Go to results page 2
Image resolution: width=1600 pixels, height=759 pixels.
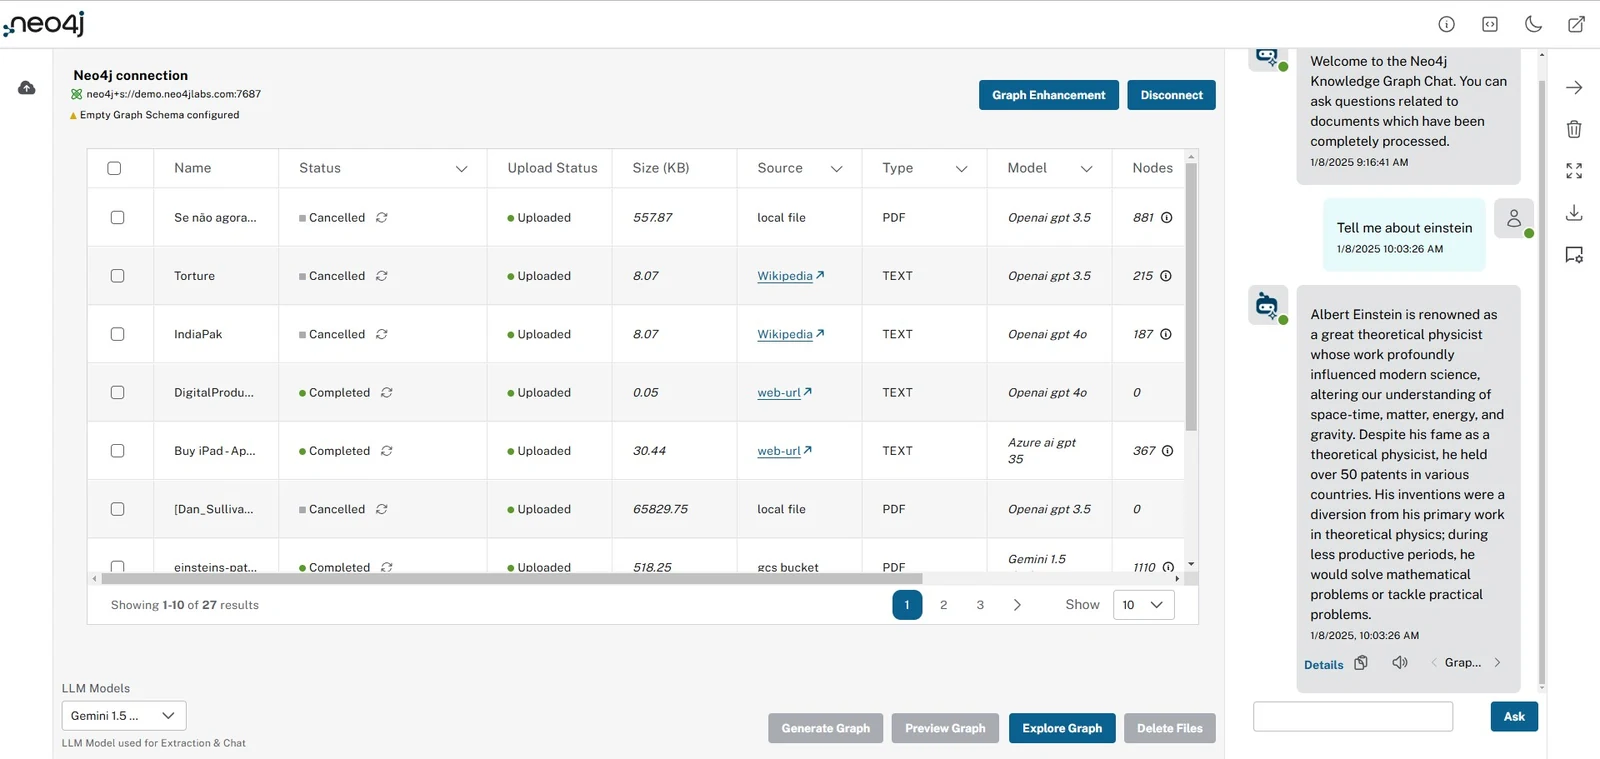943,605
